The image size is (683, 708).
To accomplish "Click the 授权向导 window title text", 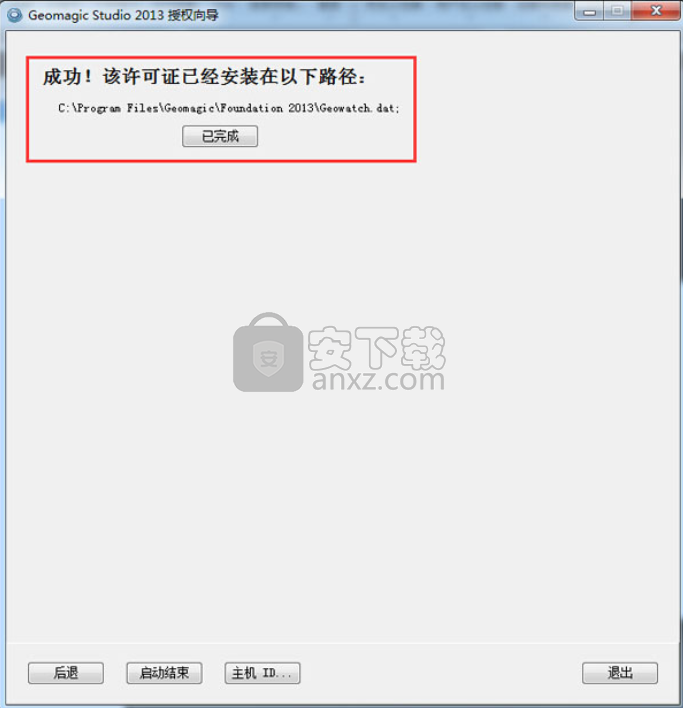I will [x=193, y=15].
